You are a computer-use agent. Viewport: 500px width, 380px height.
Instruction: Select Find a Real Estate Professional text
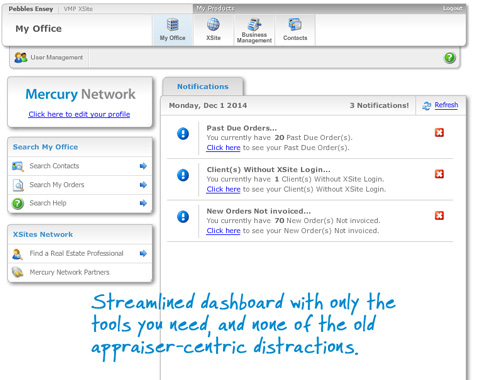[x=76, y=254]
